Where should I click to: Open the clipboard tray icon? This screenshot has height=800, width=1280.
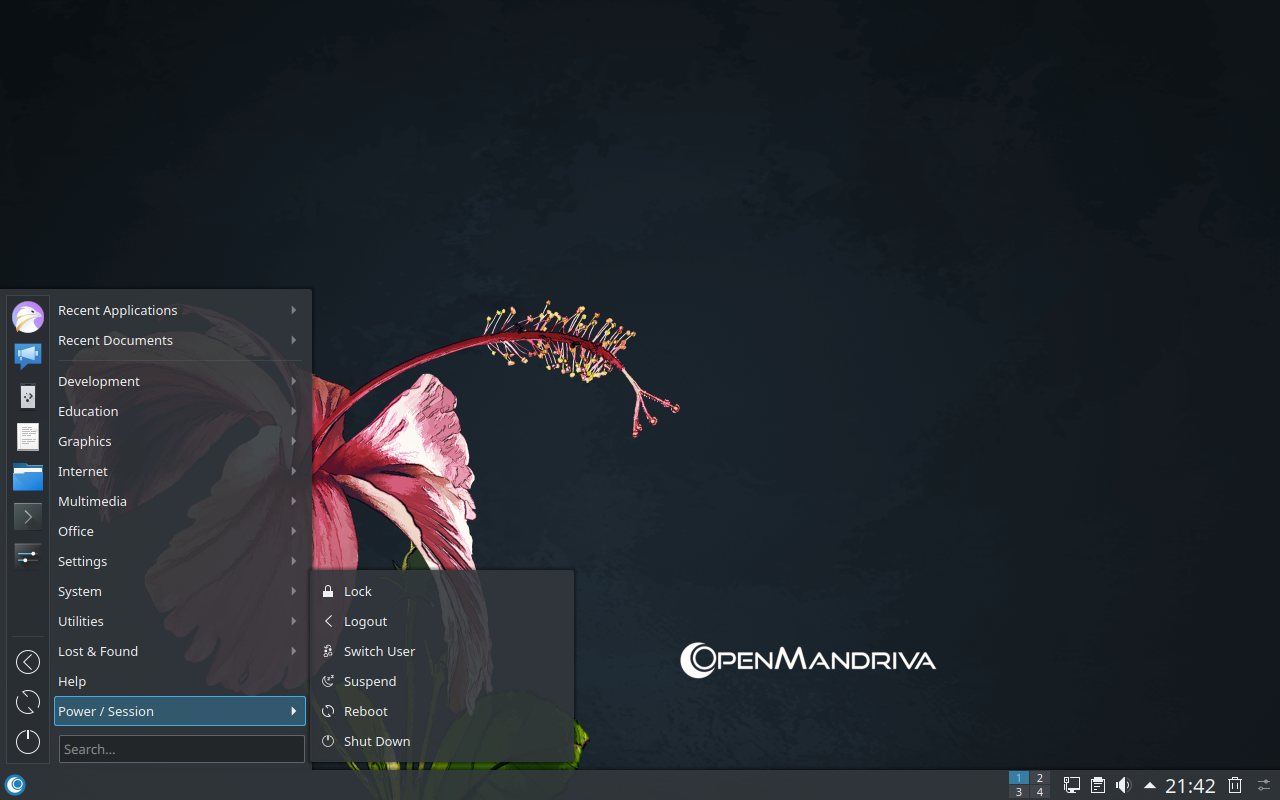tap(1098, 785)
